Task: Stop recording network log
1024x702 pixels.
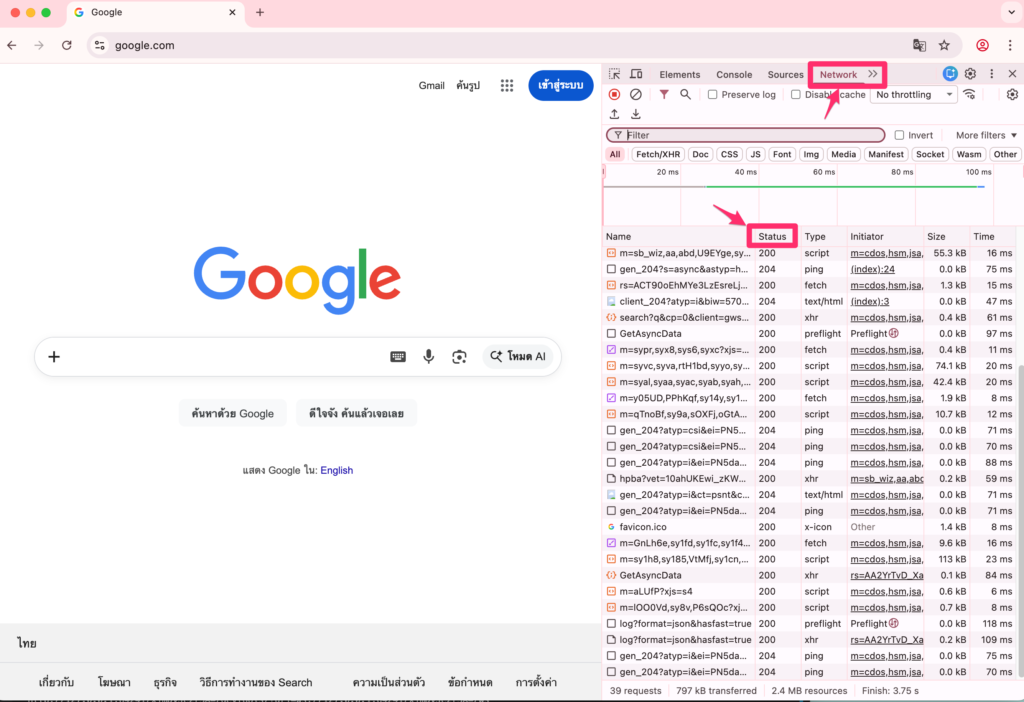Action: tap(614, 94)
